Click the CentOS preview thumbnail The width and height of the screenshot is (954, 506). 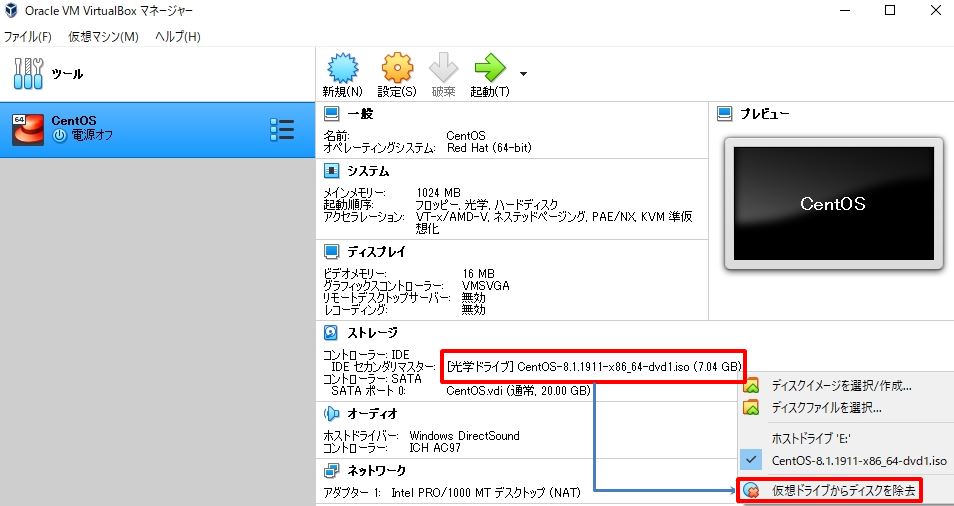[834, 204]
